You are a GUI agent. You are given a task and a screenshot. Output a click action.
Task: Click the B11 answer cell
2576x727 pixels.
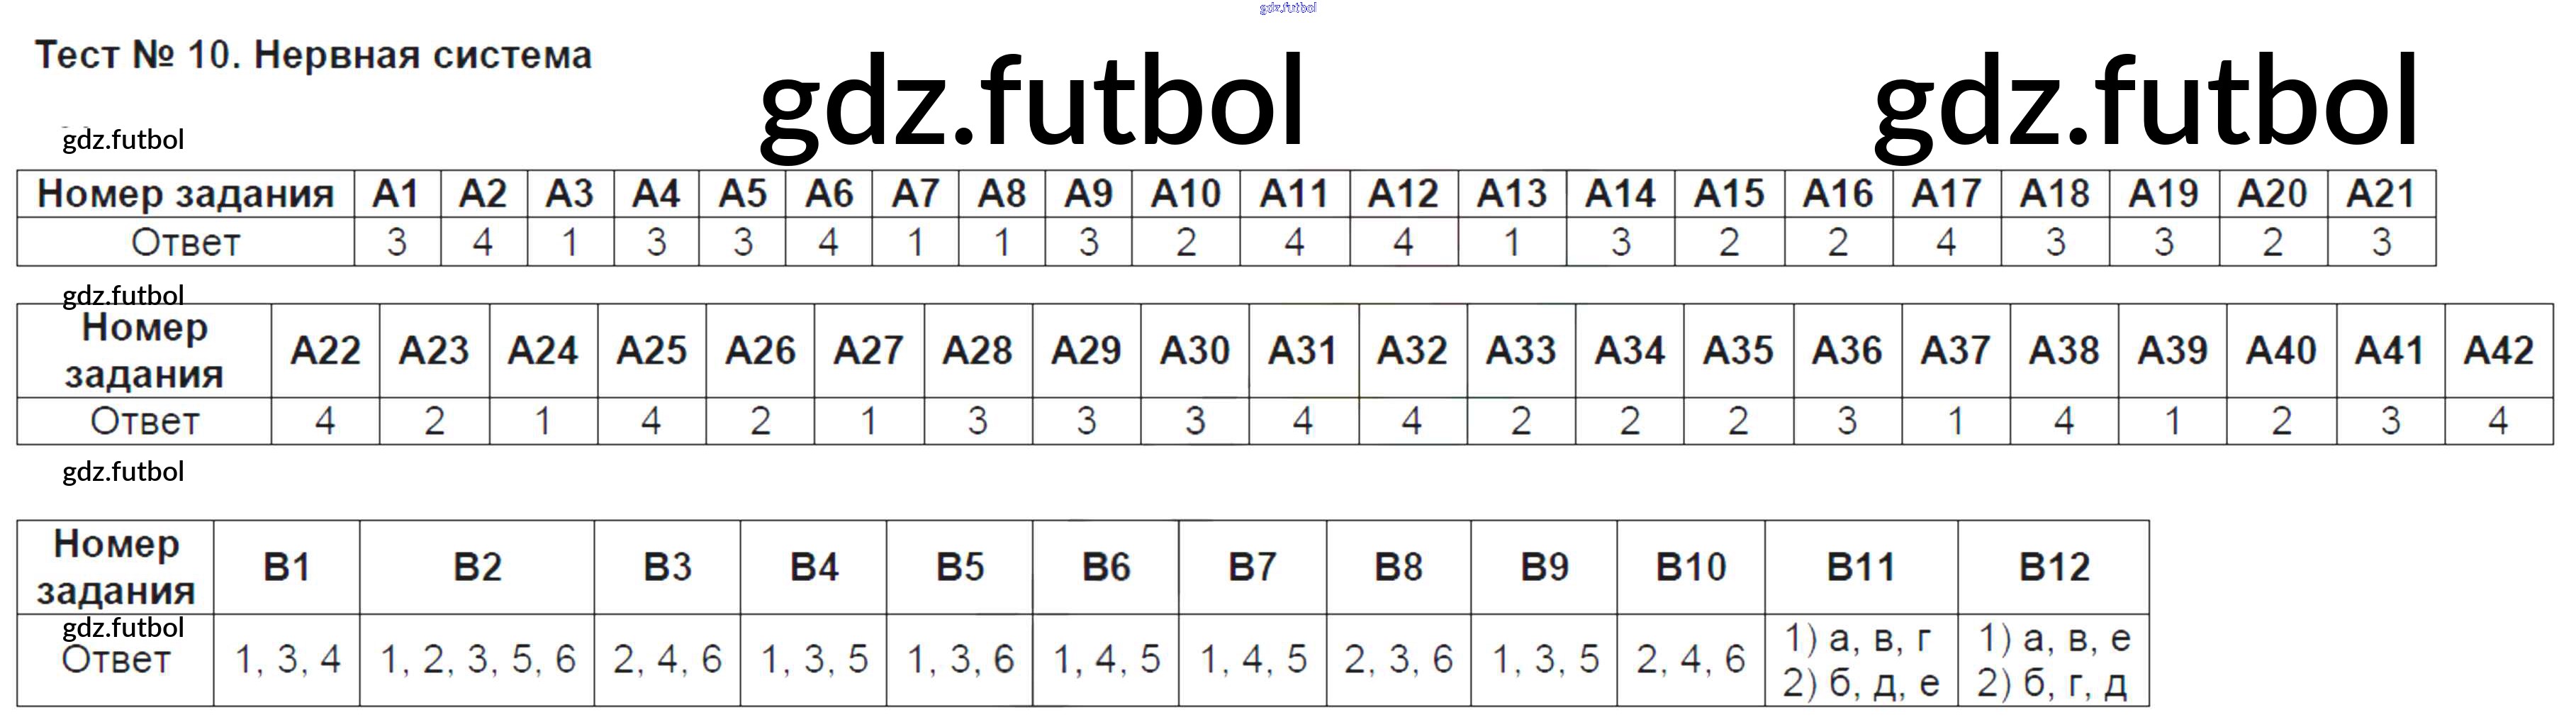[x=1860, y=660]
